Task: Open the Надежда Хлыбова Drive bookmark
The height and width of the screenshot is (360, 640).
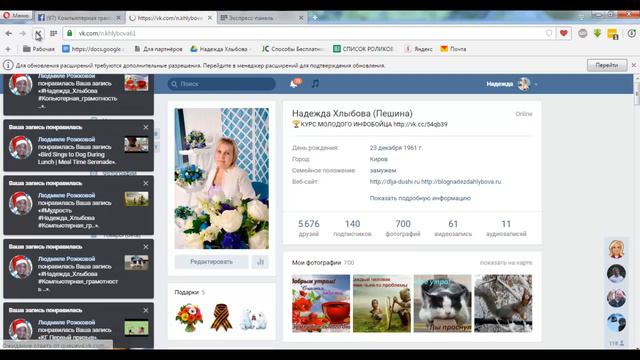Action: (x=219, y=49)
